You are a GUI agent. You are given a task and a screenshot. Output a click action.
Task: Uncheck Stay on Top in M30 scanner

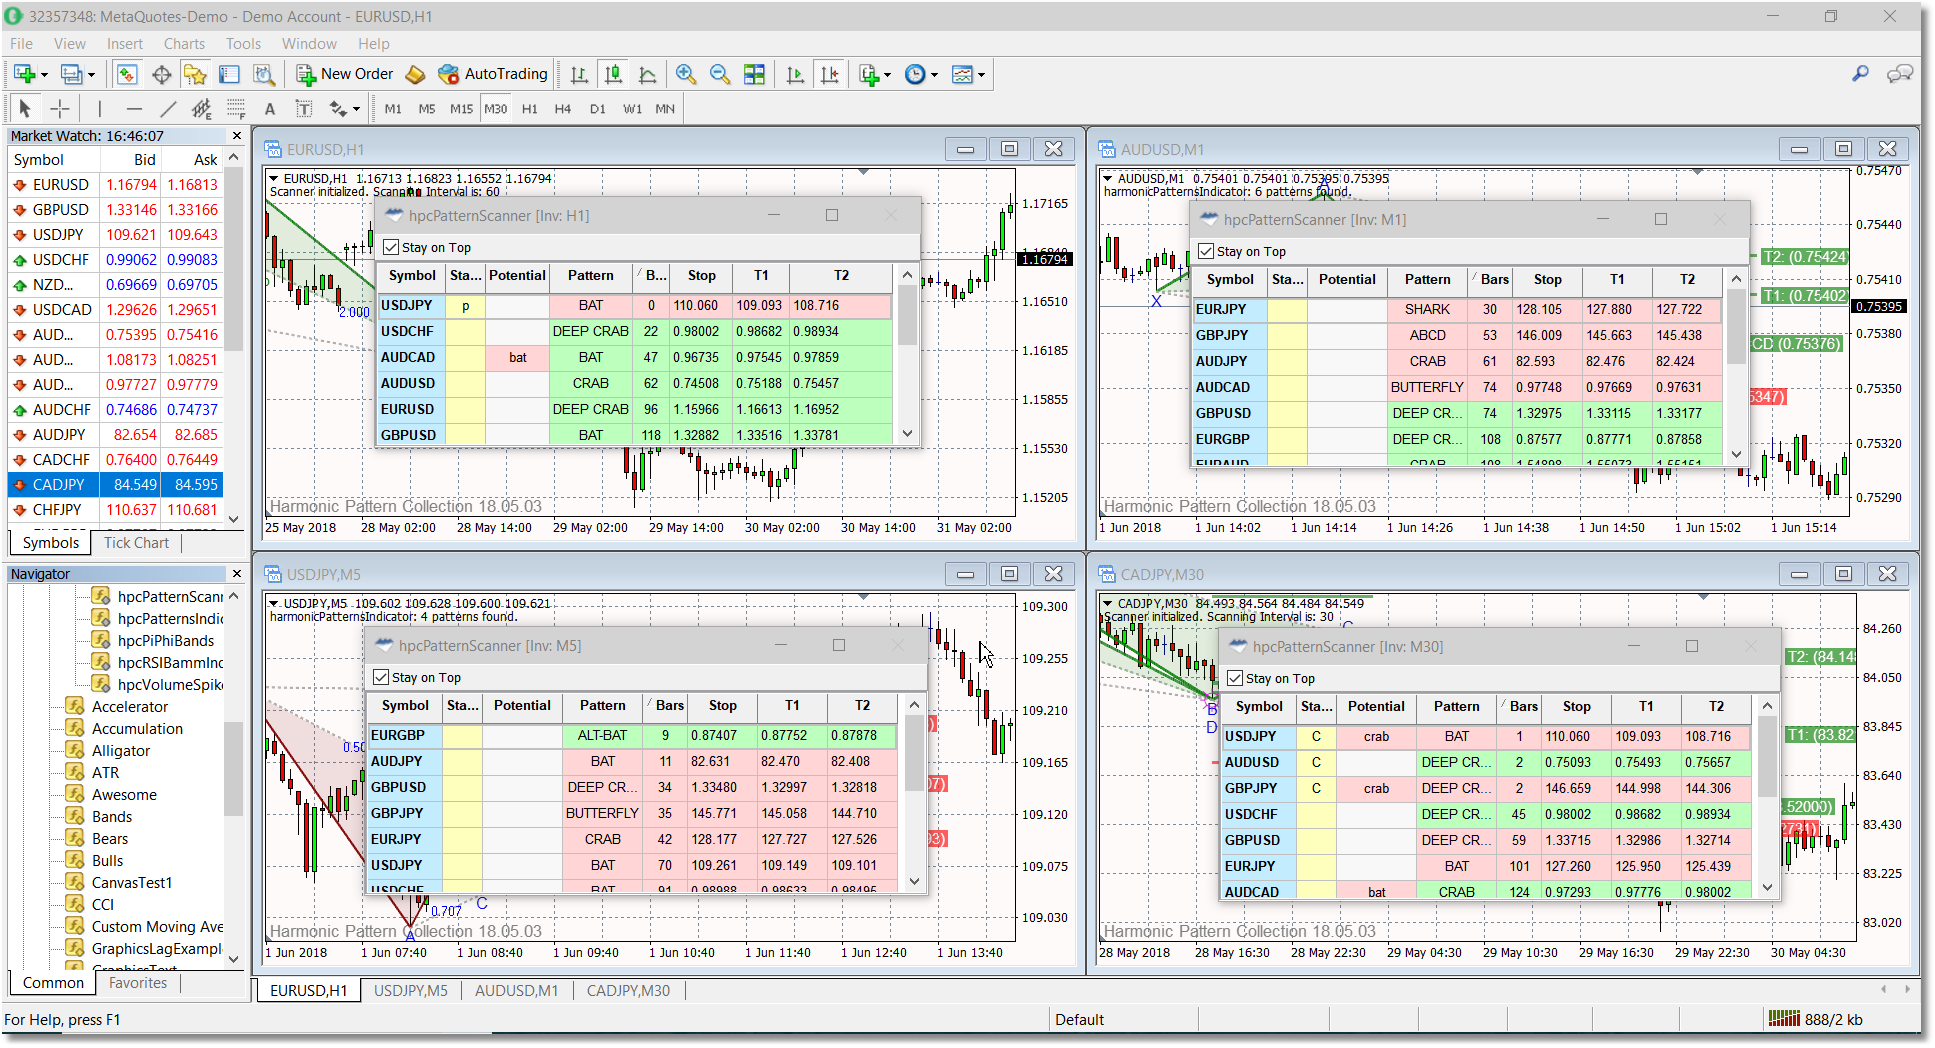coord(1236,678)
